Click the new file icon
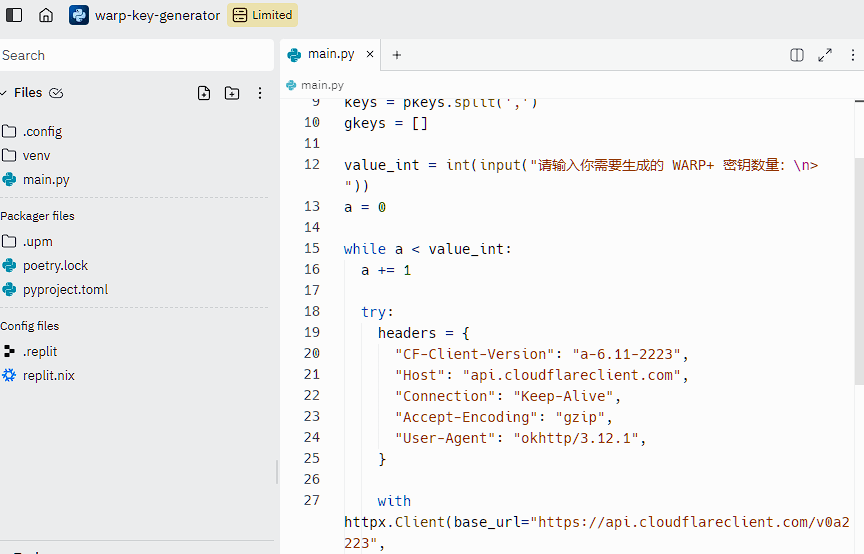This screenshot has height=554, width=864. [204, 93]
